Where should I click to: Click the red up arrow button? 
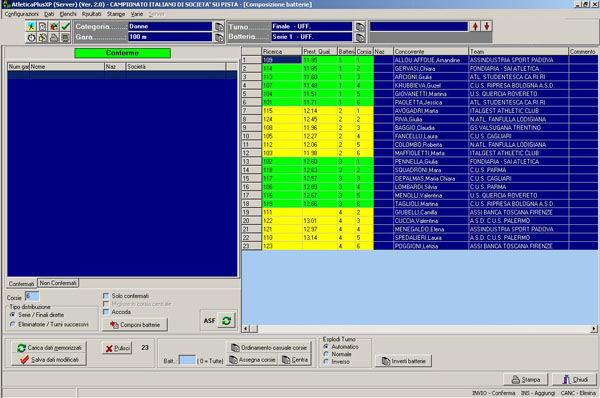click(475, 26)
